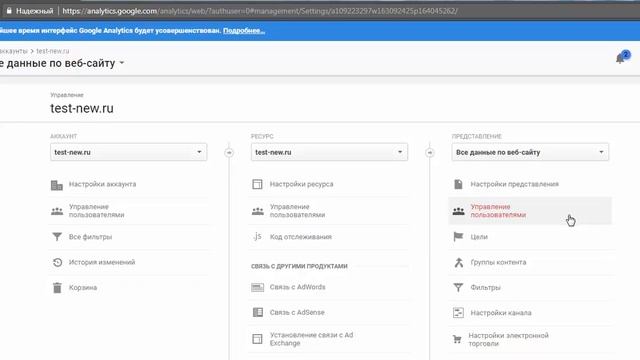This screenshot has height=360, width=640.
Task: Click the property settings window icon
Action: click(257, 184)
